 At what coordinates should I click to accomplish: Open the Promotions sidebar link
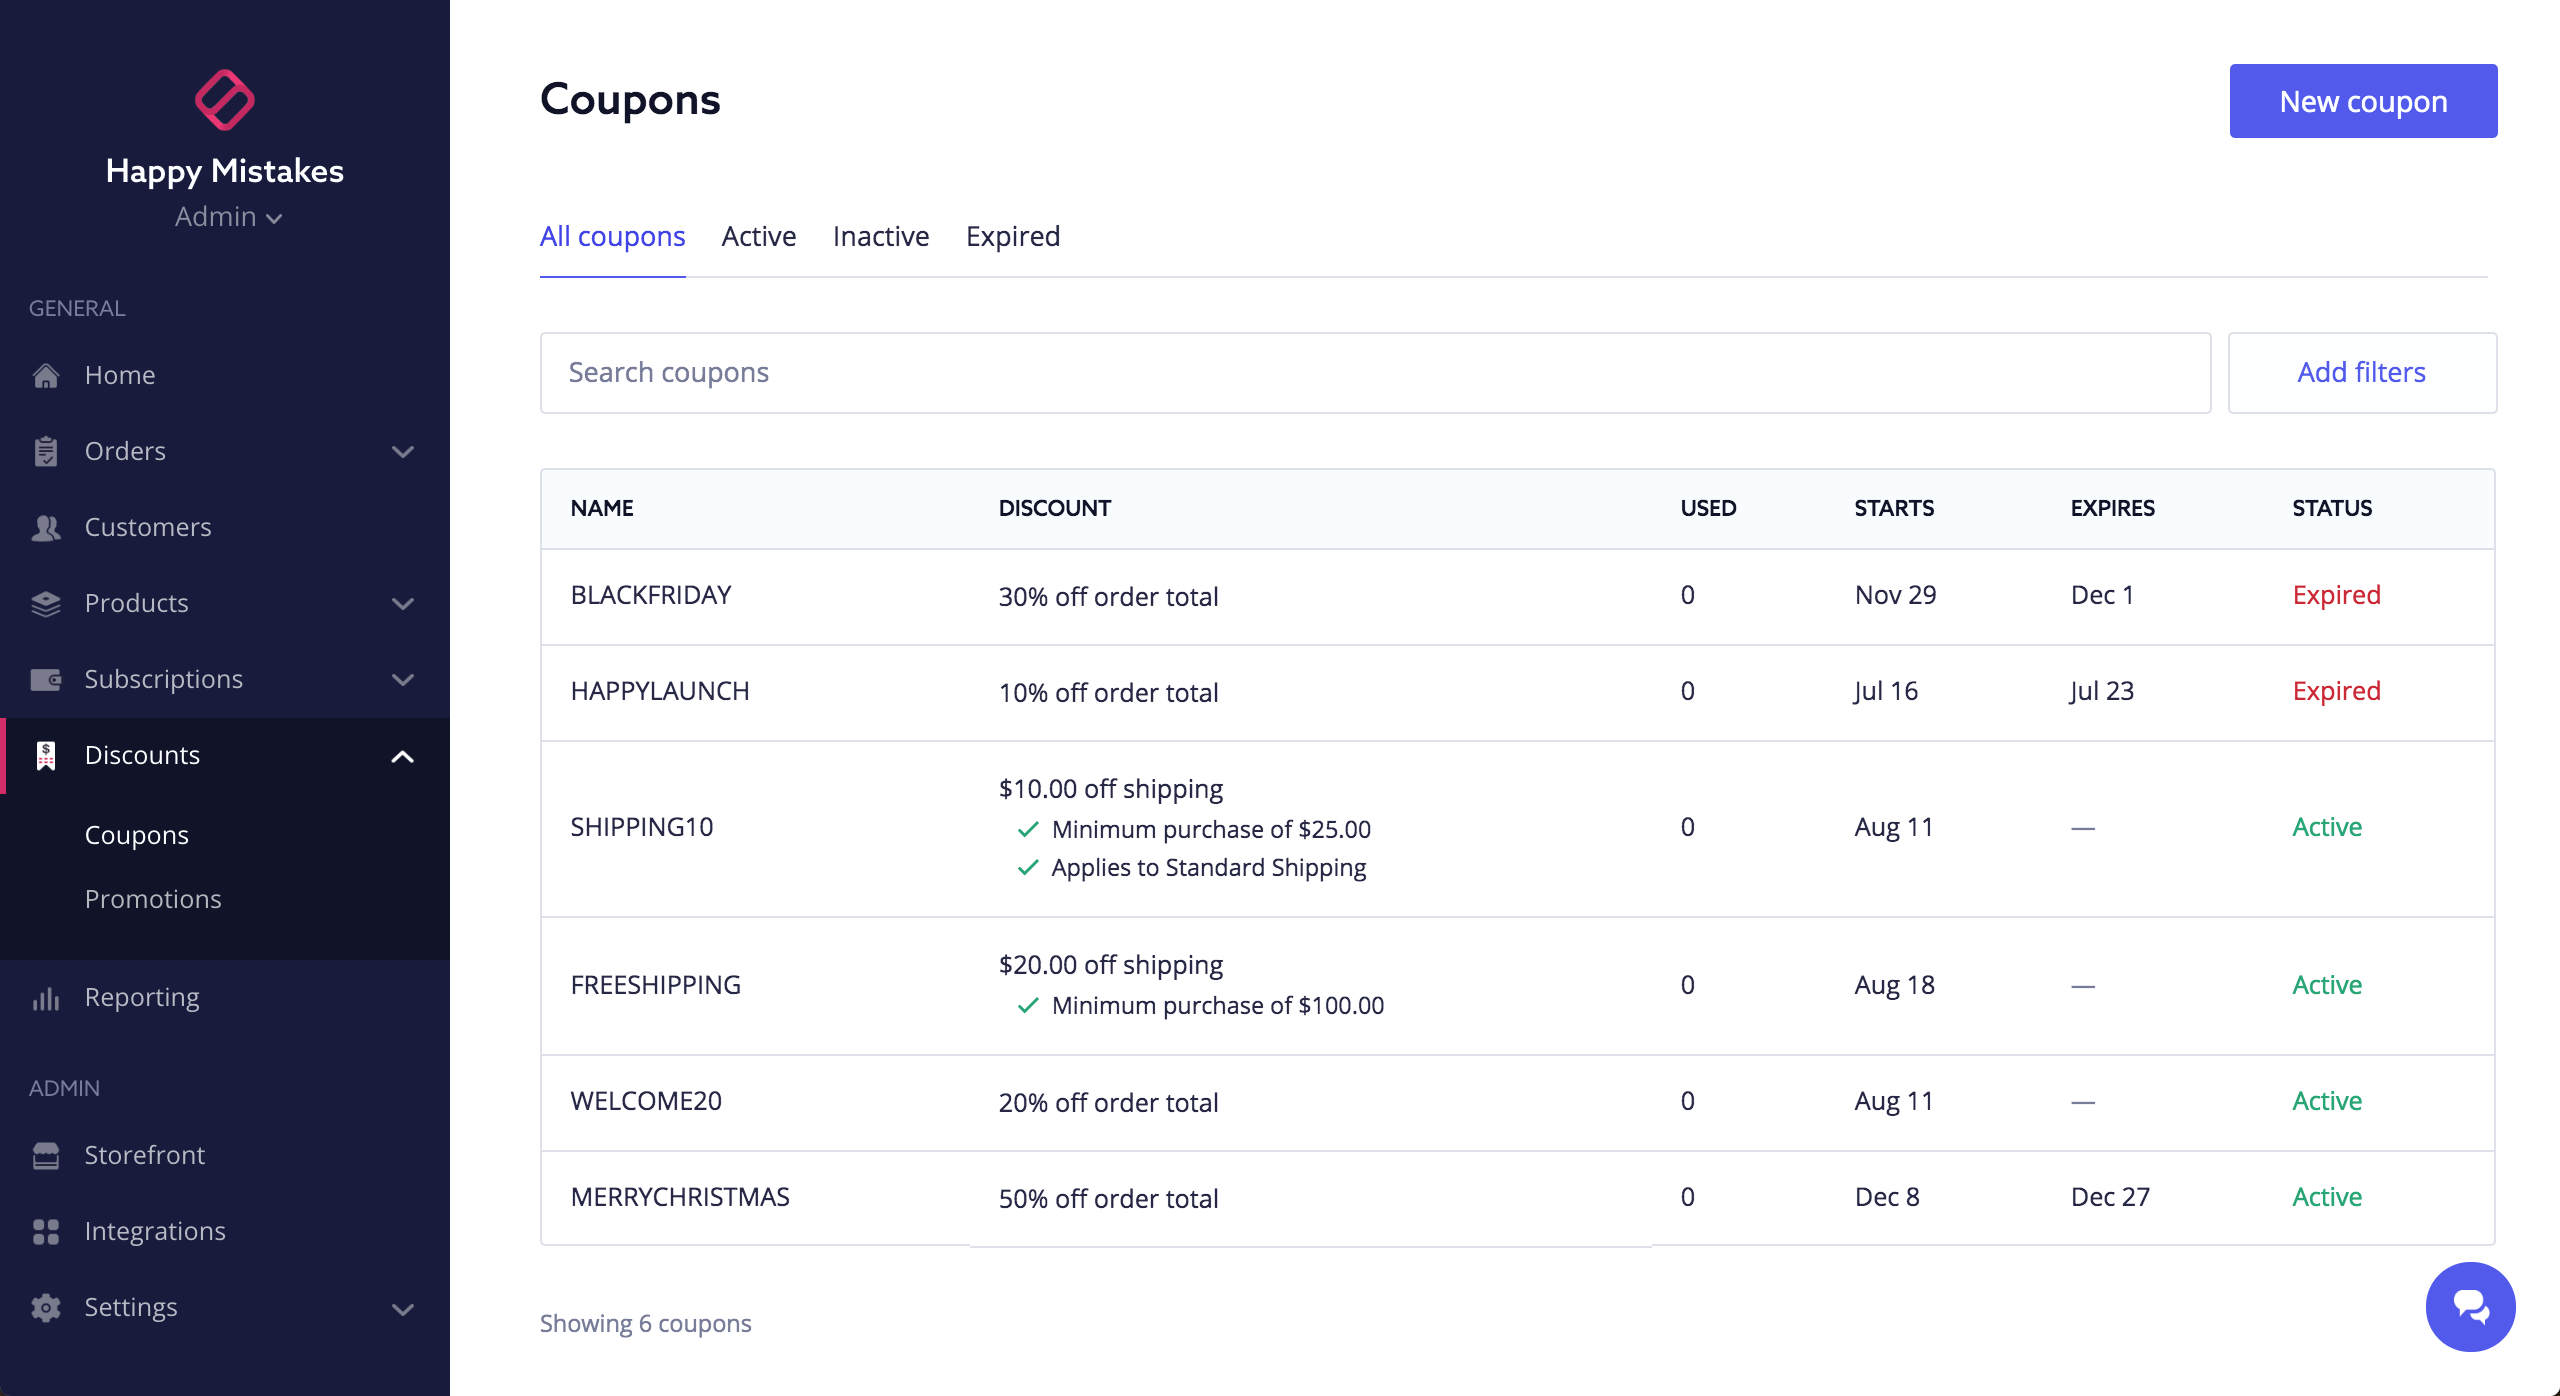[153, 899]
